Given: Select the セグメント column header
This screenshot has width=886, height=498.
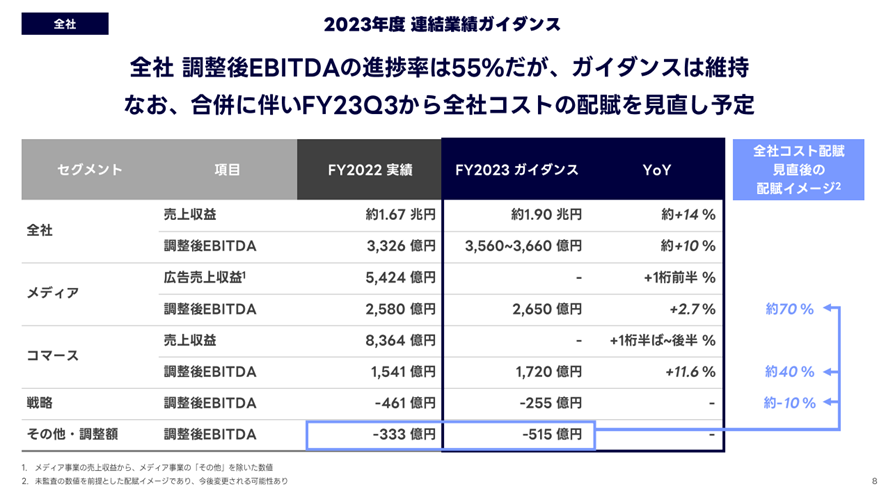Looking at the screenshot, I should [x=90, y=170].
